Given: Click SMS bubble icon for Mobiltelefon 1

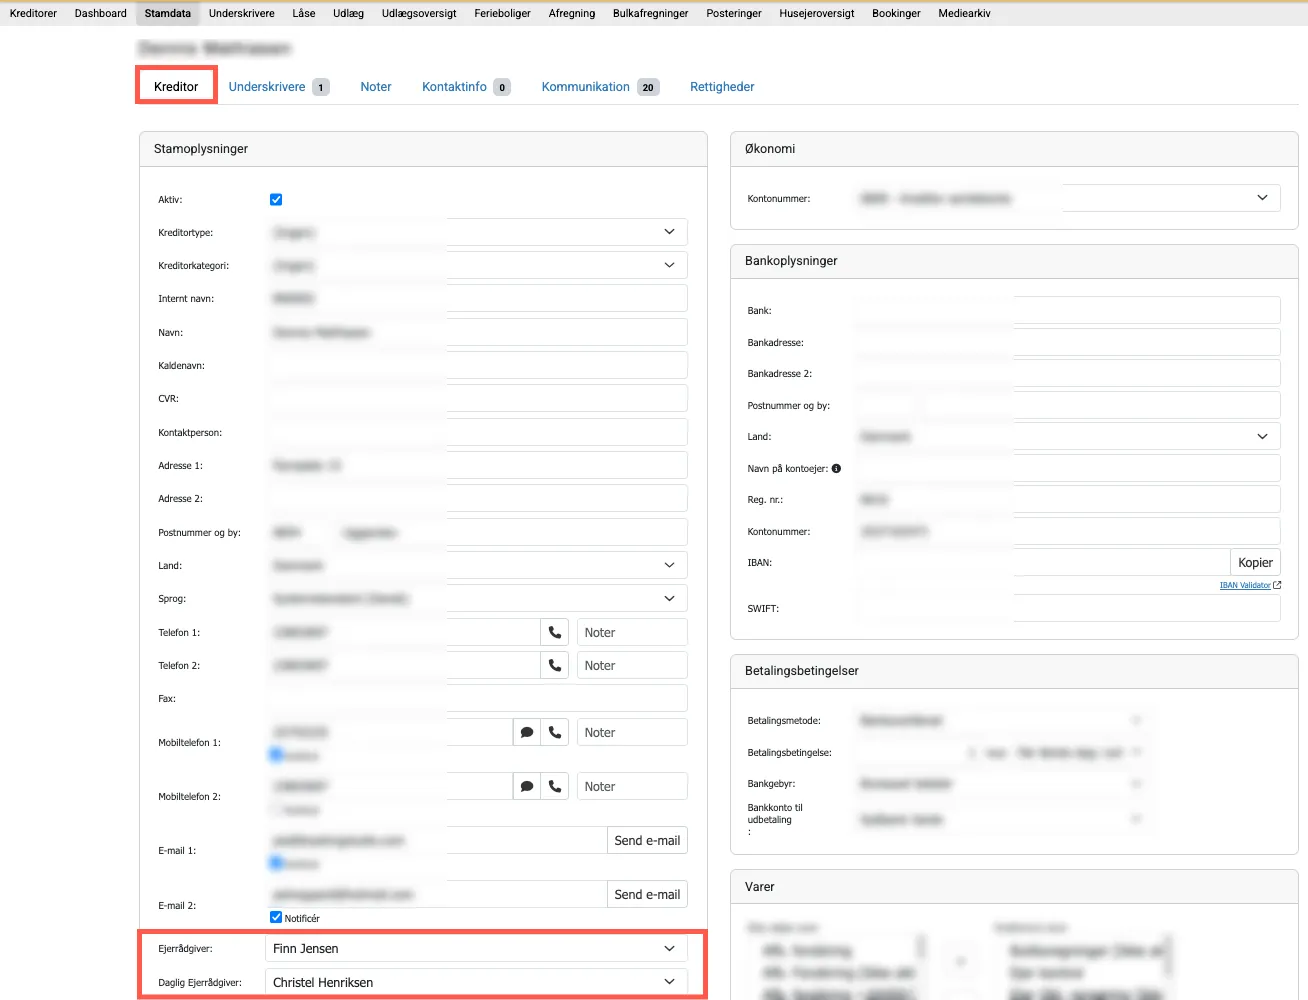Looking at the screenshot, I should pyautogui.click(x=527, y=732).
